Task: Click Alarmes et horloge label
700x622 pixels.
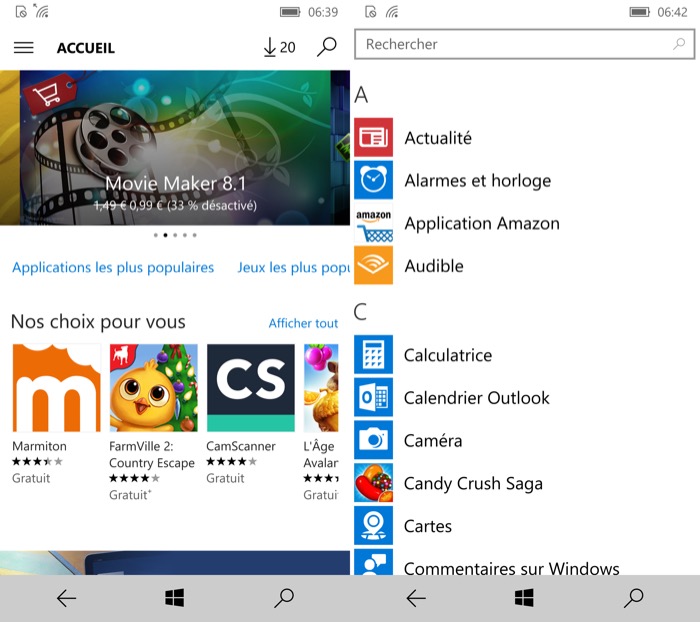Action: 478,181
